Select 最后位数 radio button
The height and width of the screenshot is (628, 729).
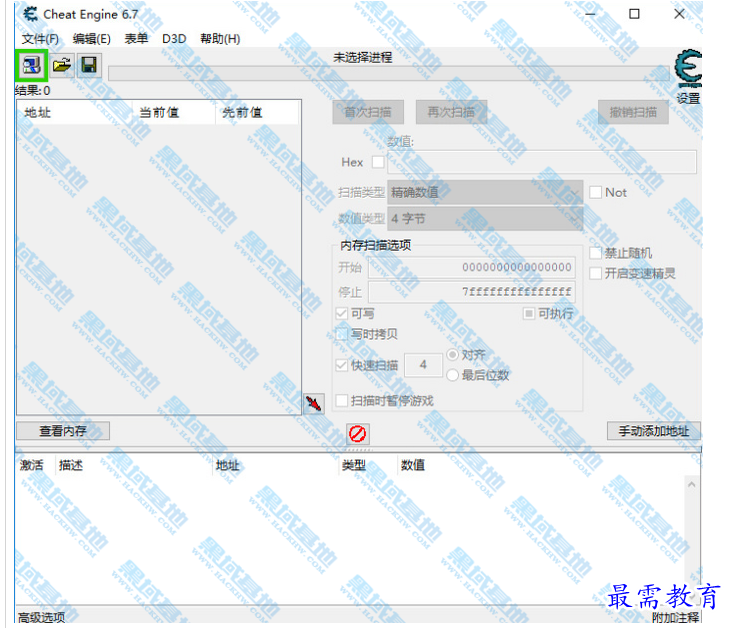click(x=452, y=375)
